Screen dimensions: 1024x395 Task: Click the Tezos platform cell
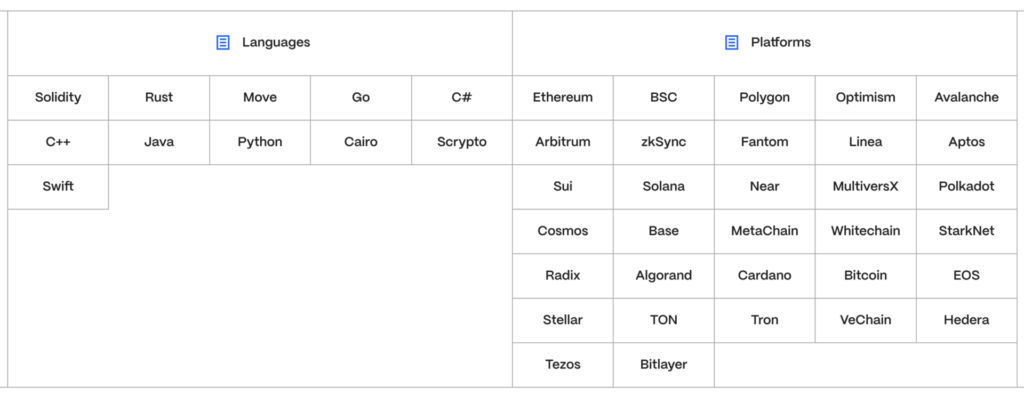pos(563,364)
